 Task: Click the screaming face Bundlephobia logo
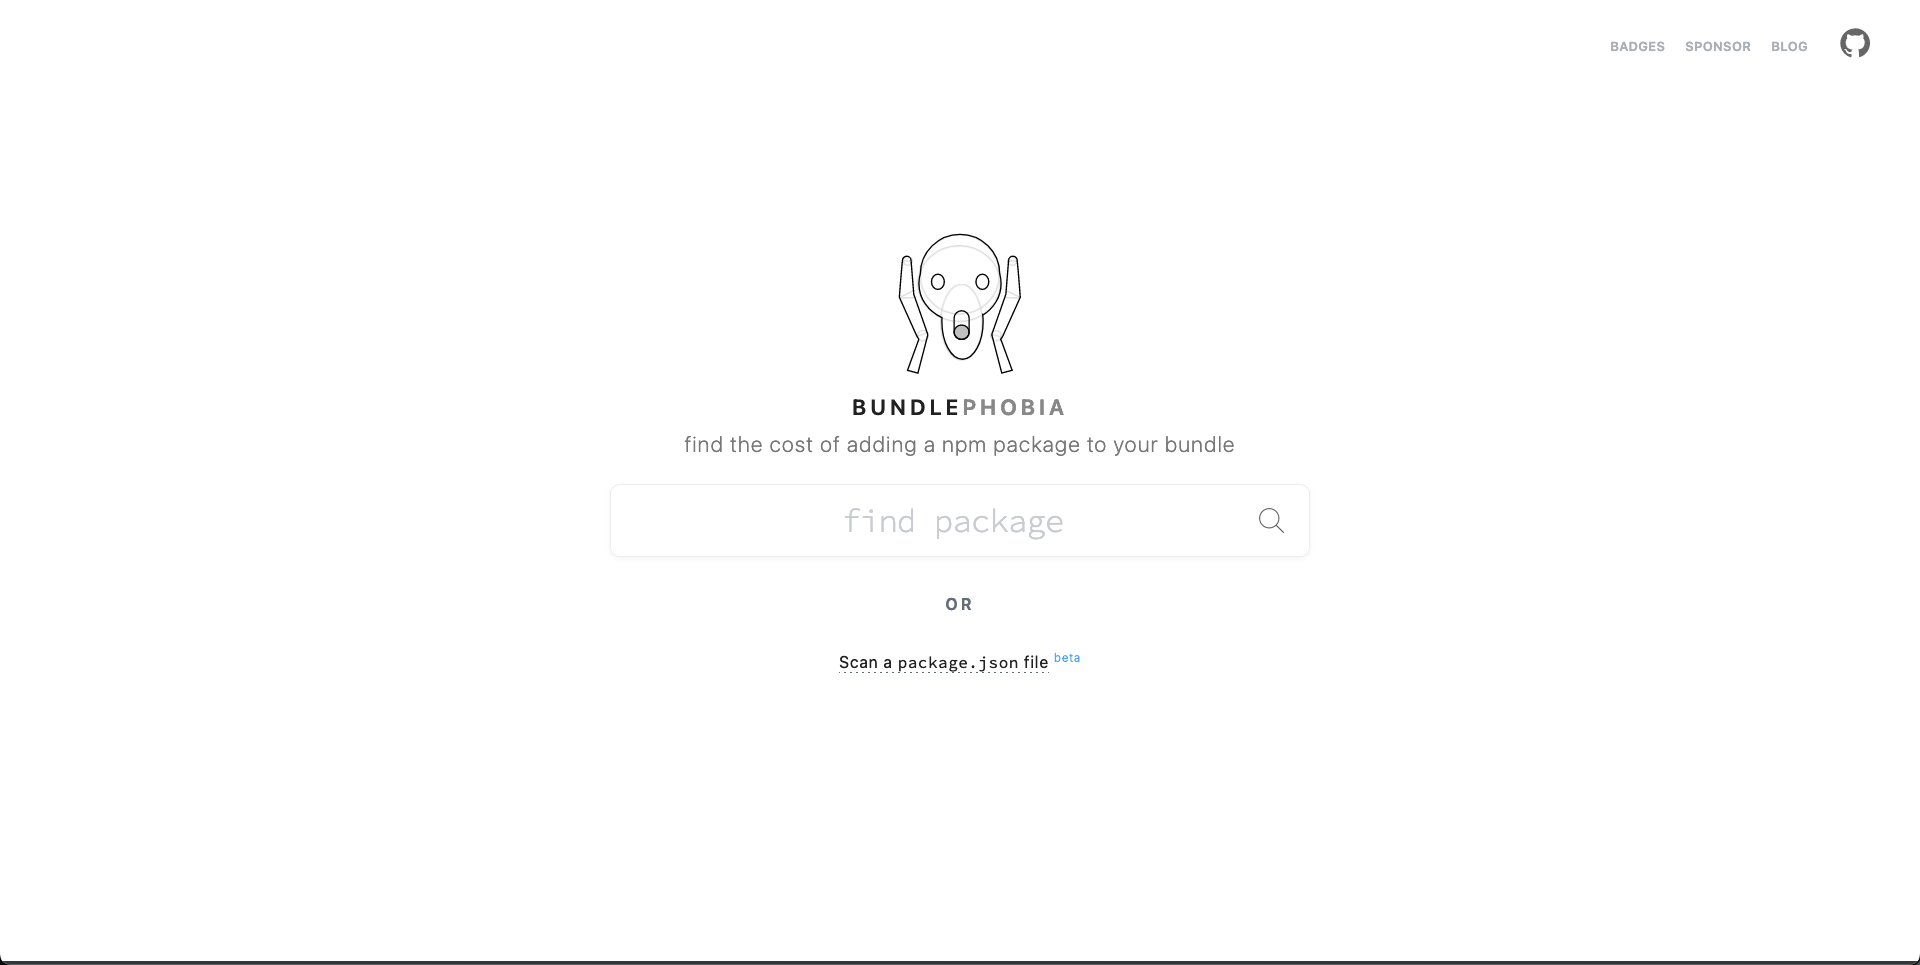pos(959,303)
